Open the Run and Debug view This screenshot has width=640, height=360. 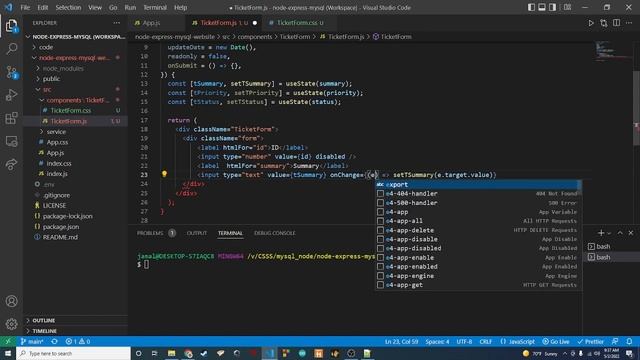coord(11,95)
